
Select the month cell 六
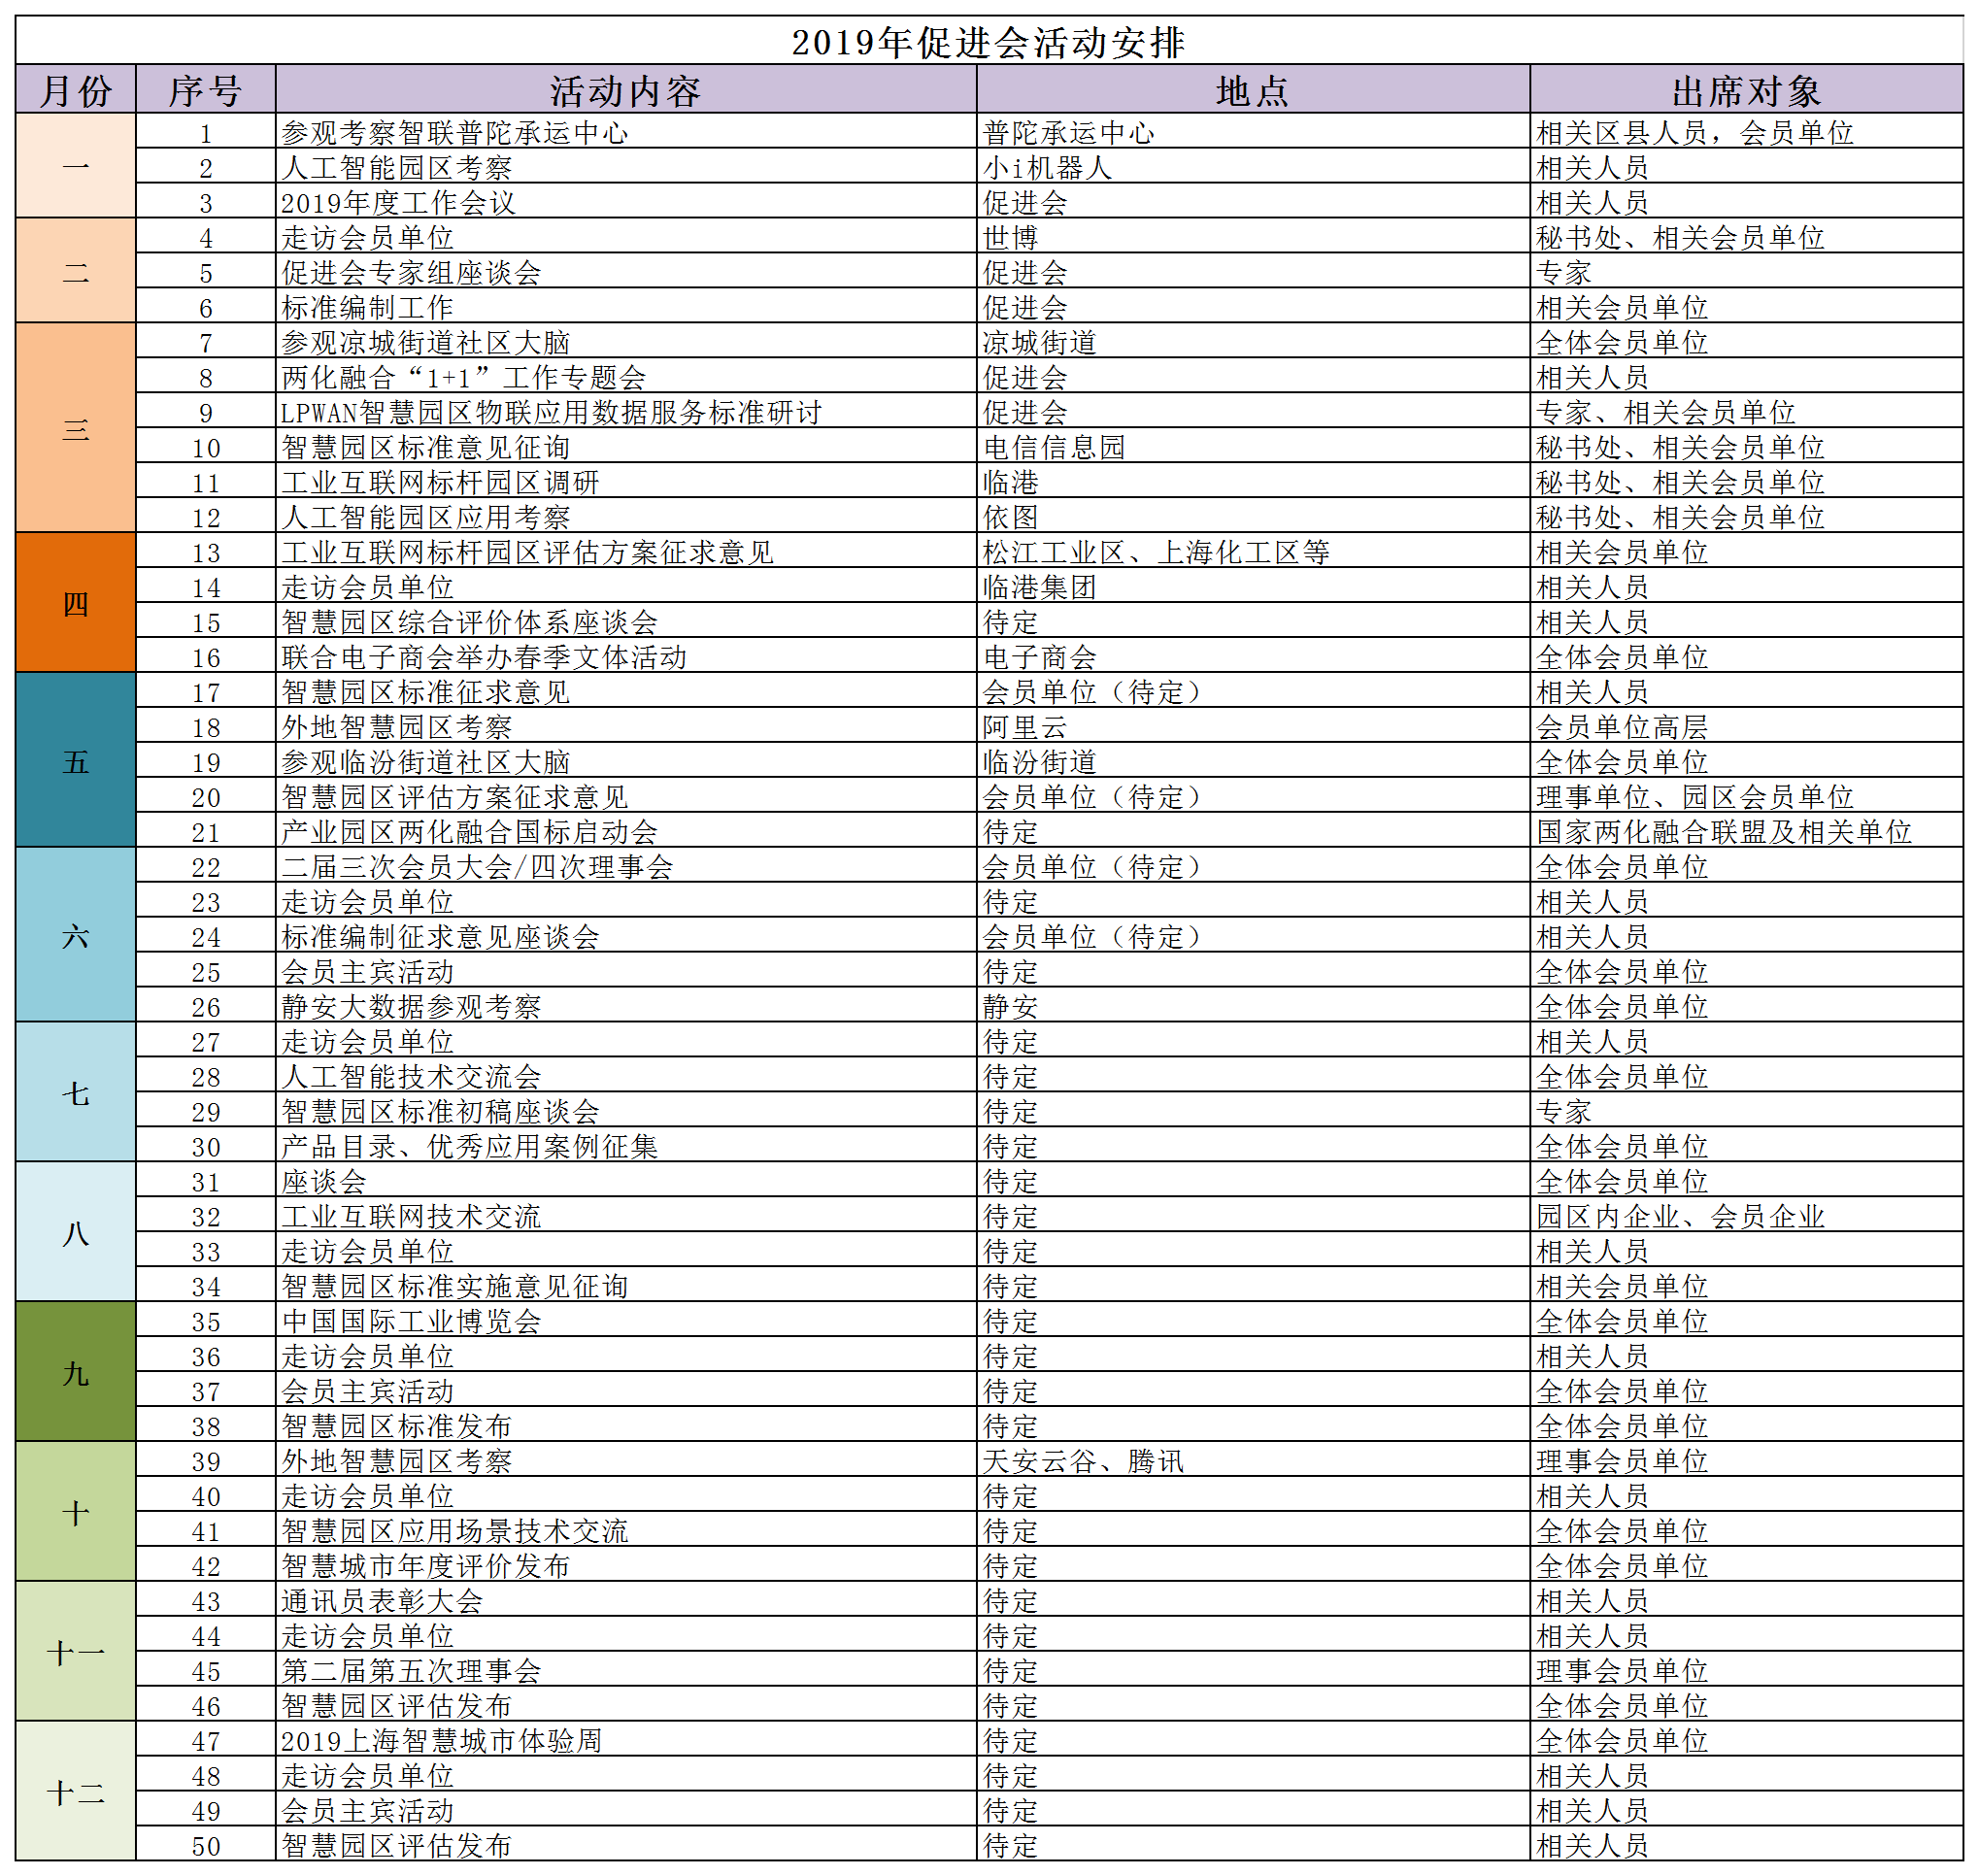click(76, 934)
